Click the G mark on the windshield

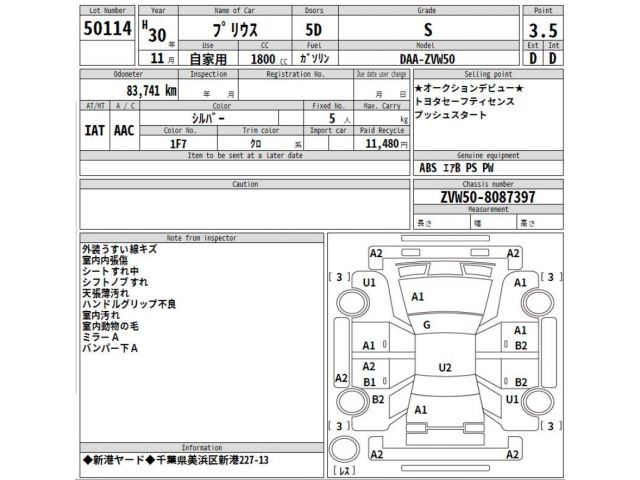tap(427, 325)
